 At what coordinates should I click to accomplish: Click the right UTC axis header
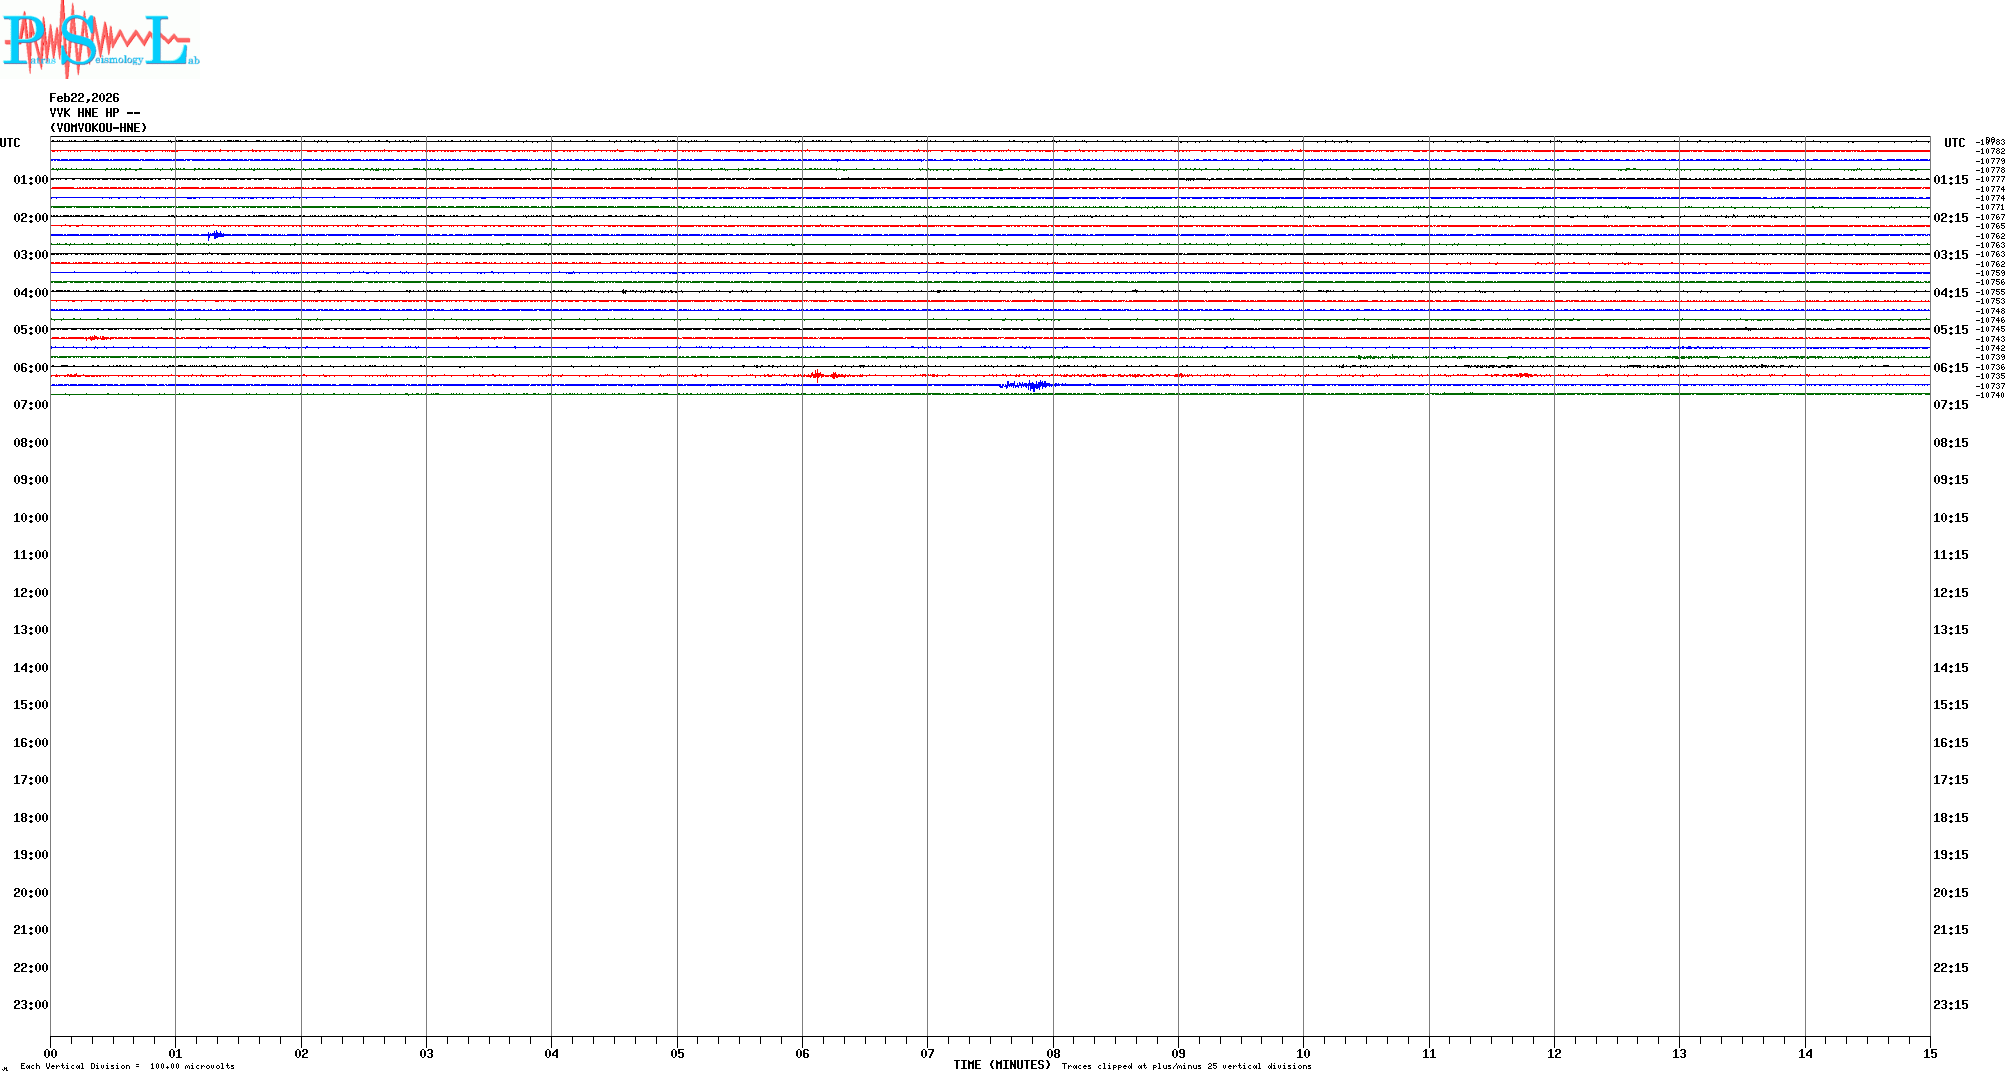[1954, 143]
